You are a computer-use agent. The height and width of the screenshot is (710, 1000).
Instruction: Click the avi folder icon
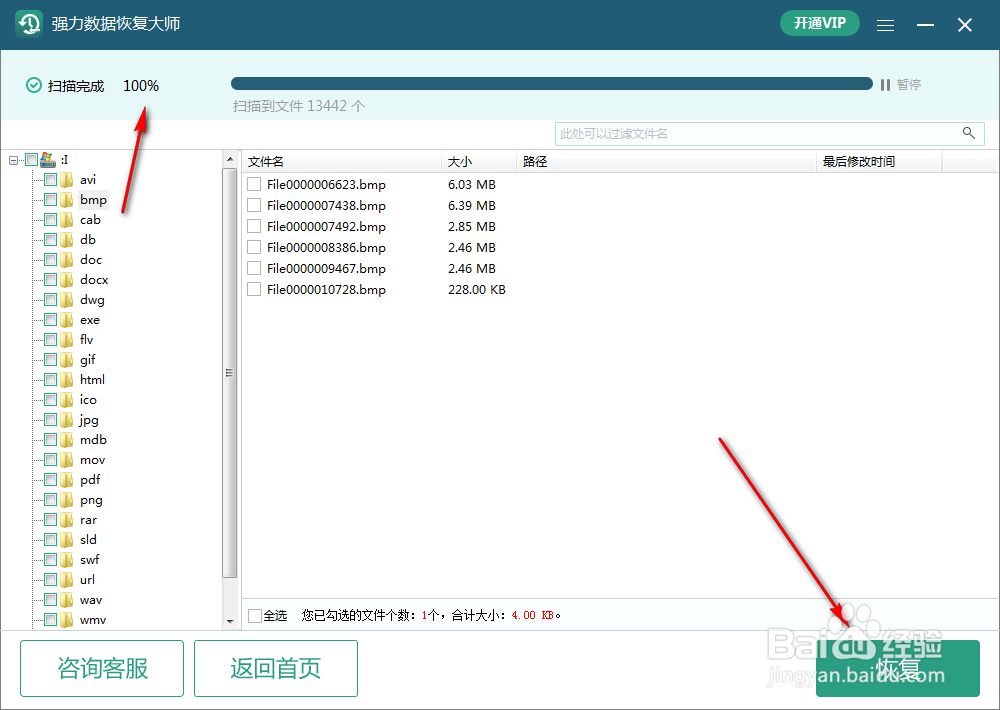[67, 180]
